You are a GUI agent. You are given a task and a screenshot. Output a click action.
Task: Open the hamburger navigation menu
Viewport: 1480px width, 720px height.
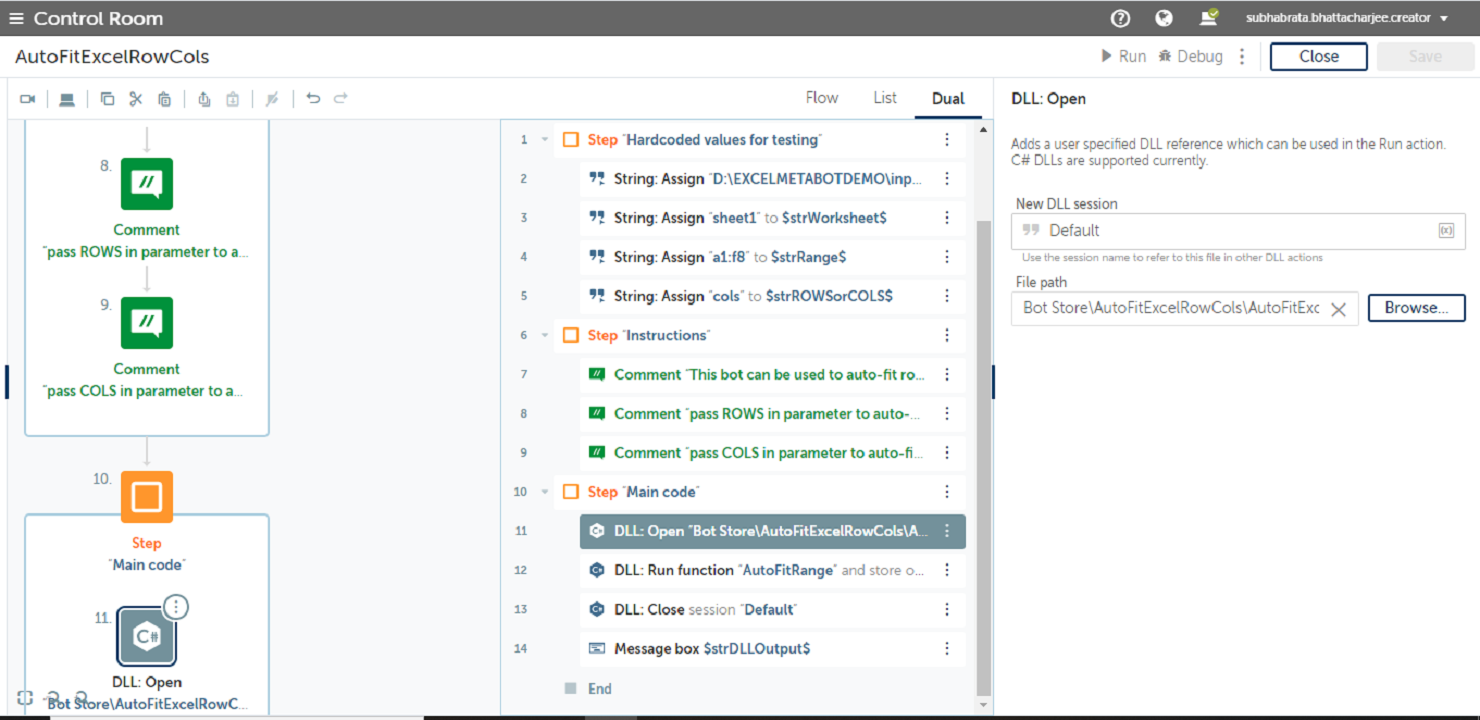click(16, 18)
